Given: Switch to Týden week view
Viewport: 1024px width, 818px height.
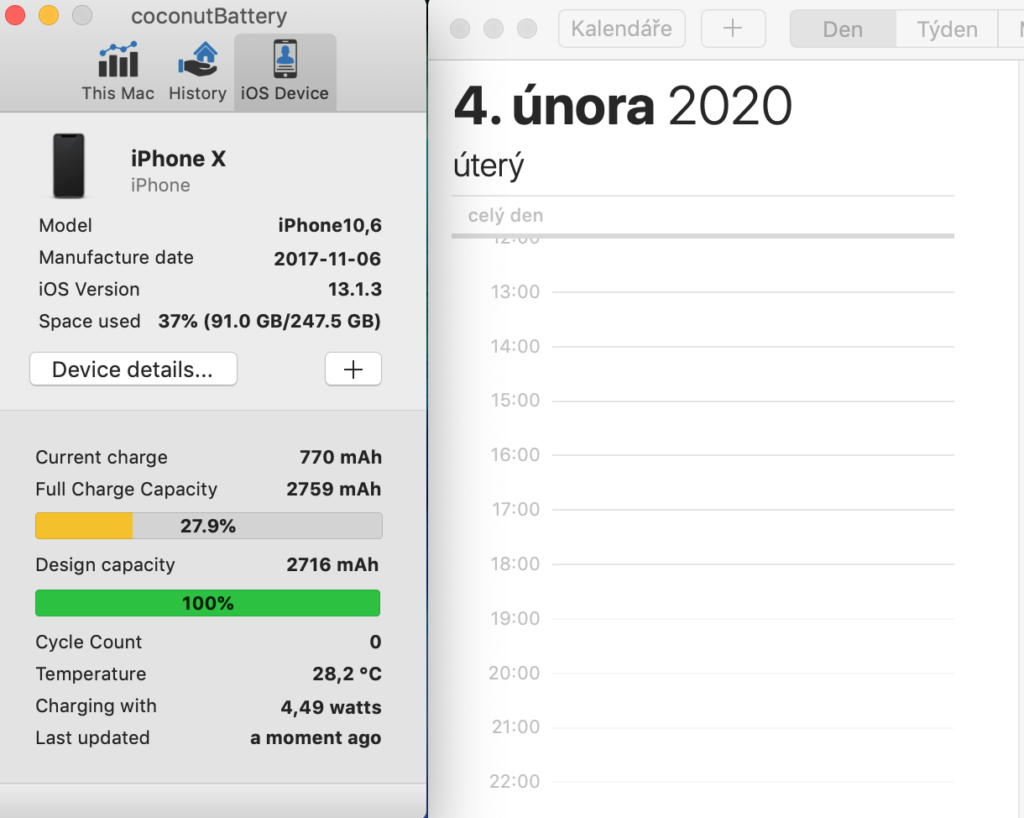Looking at the screenshot, I should [947, 30].
